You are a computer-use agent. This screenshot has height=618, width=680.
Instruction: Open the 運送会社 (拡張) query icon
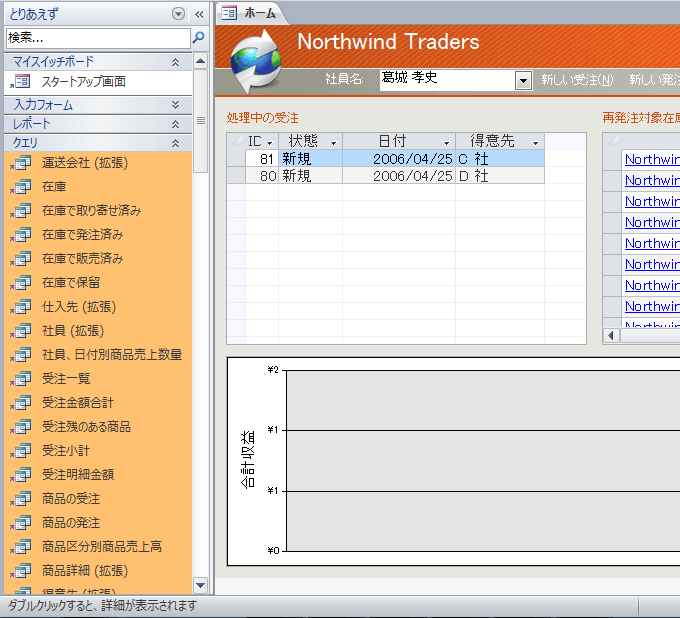click(x=21, y=163)
